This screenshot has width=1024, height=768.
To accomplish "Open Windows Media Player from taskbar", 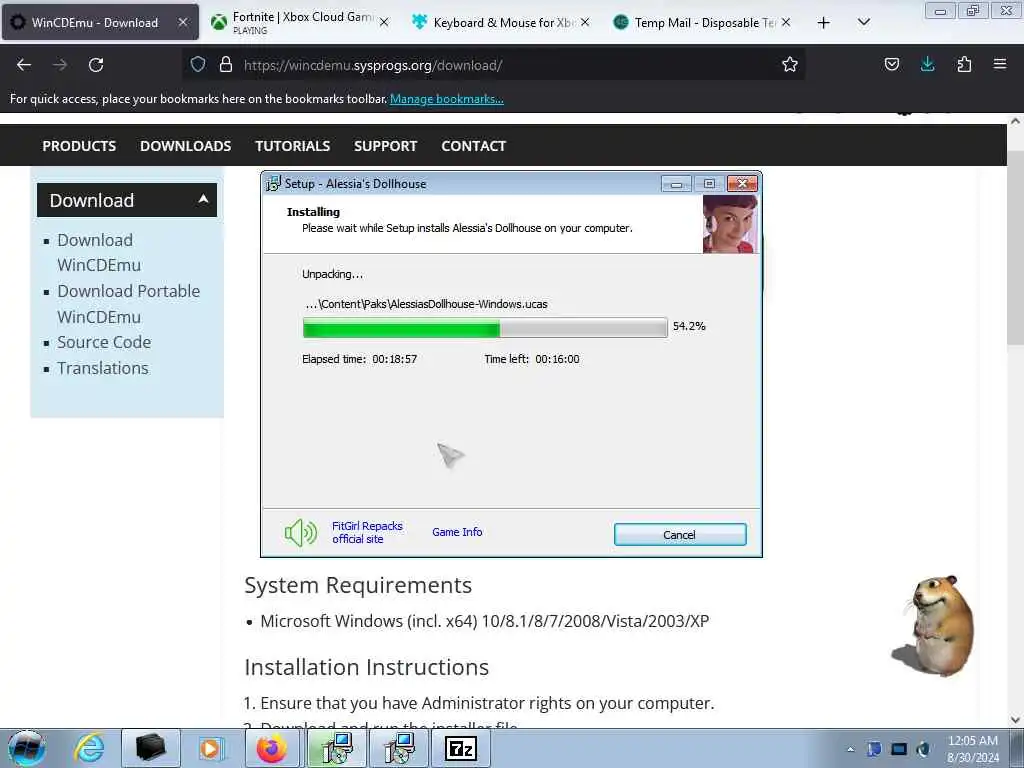I will [x=211, y=748].
